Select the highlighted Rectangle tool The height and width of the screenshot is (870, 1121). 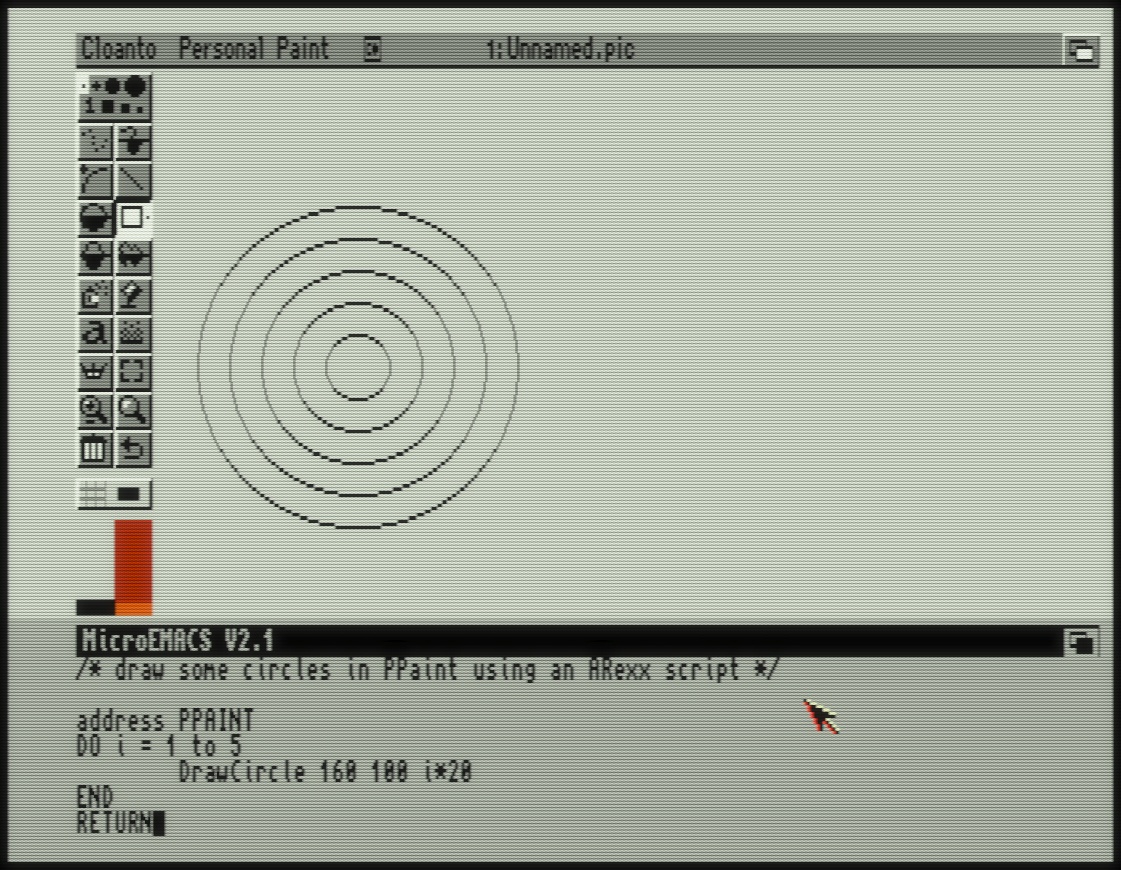pyautogui.click(x=133, y=218)
